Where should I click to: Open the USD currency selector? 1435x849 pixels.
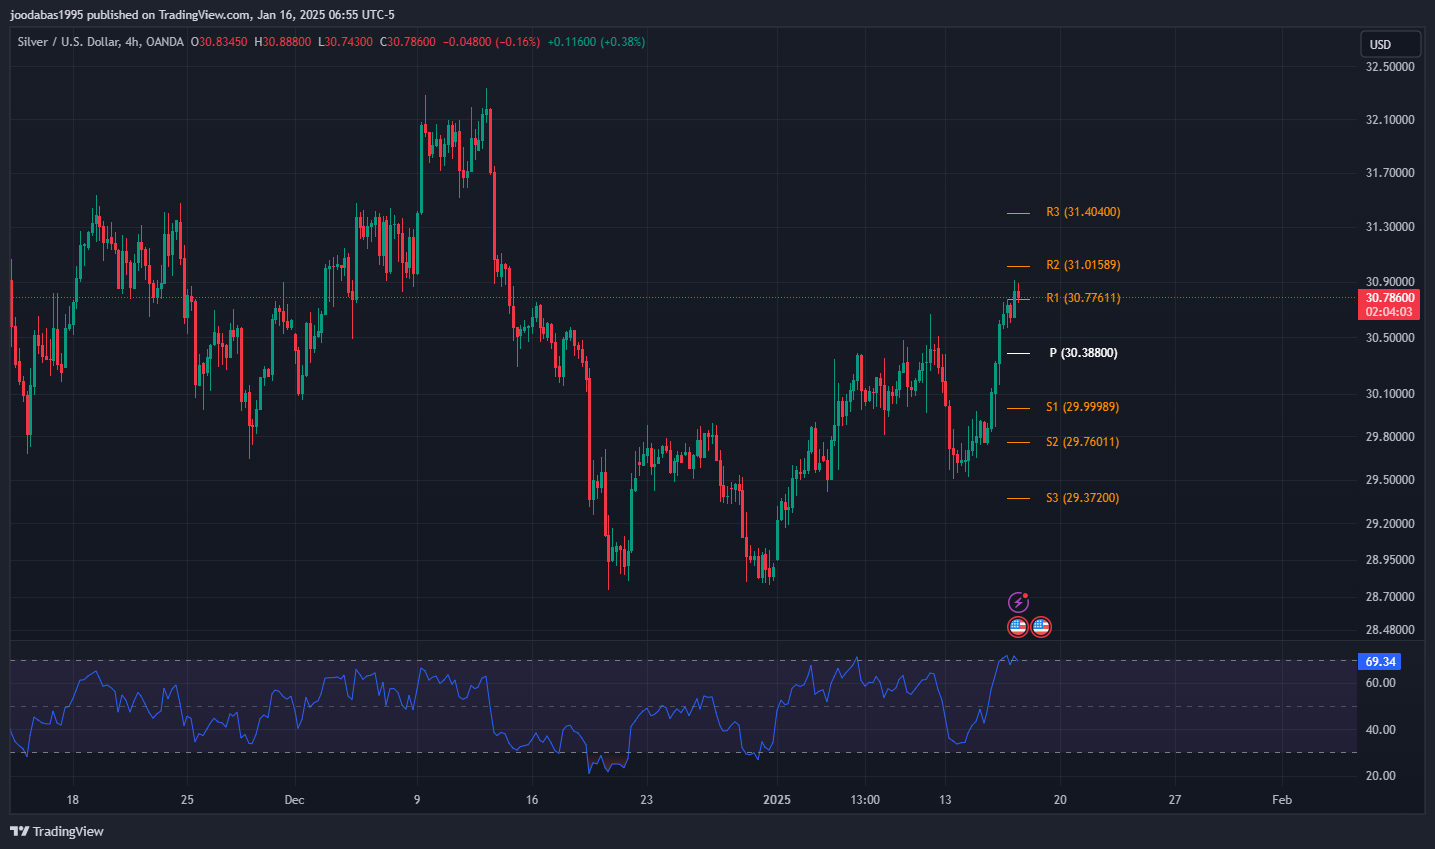click(x=1390, y=44)
